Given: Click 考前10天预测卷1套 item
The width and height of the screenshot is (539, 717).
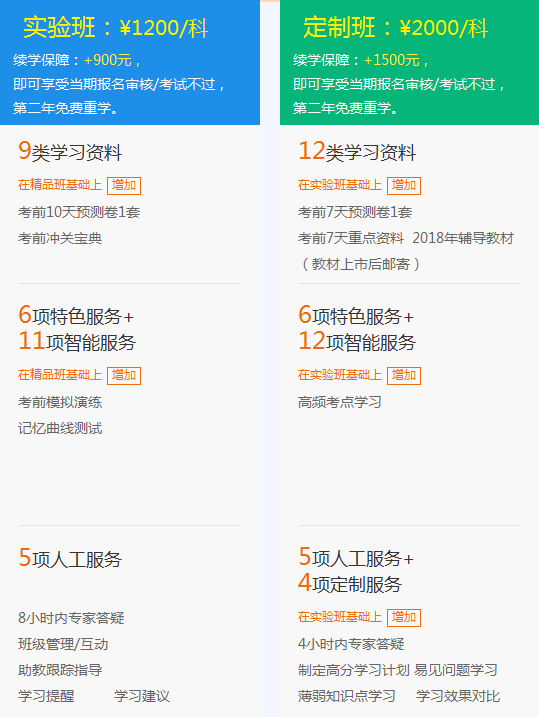Looking at the screenshot, I should (x=79, y=212).
